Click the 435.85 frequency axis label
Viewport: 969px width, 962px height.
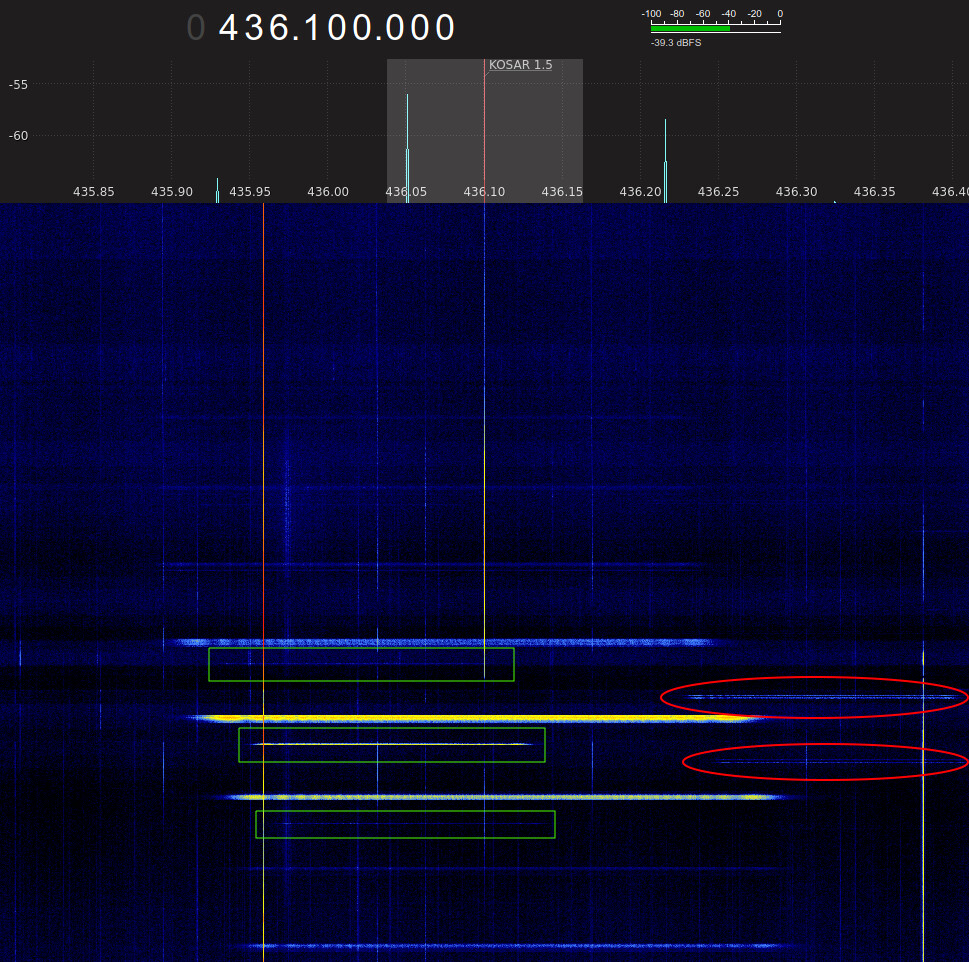coord(94,191)
